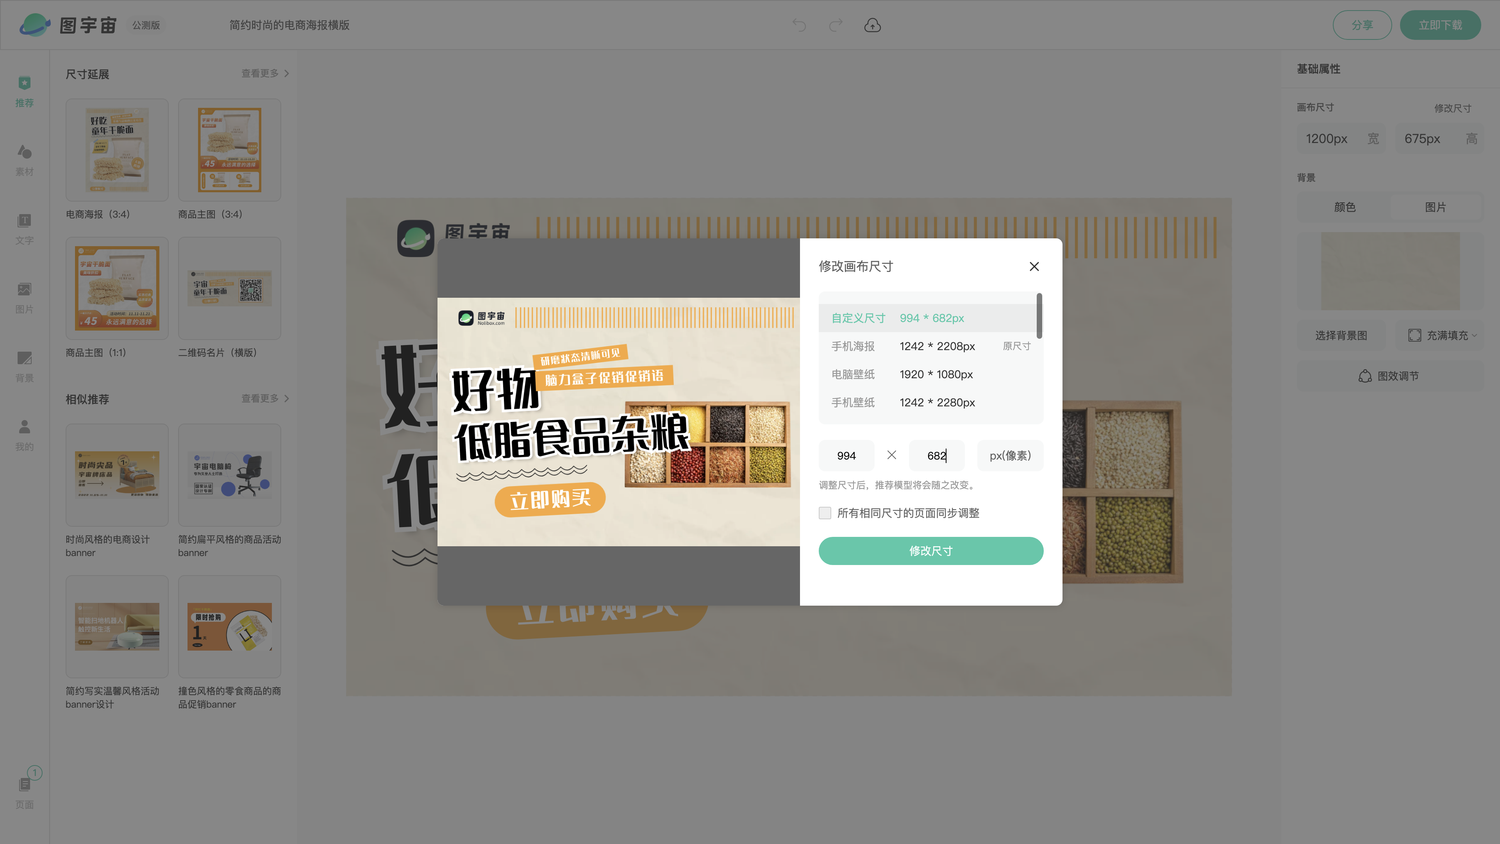Expand 查看更多 beside 尺寸延展
The height and width of the screenshot is (844, 1500).
(x=265, y=73)
